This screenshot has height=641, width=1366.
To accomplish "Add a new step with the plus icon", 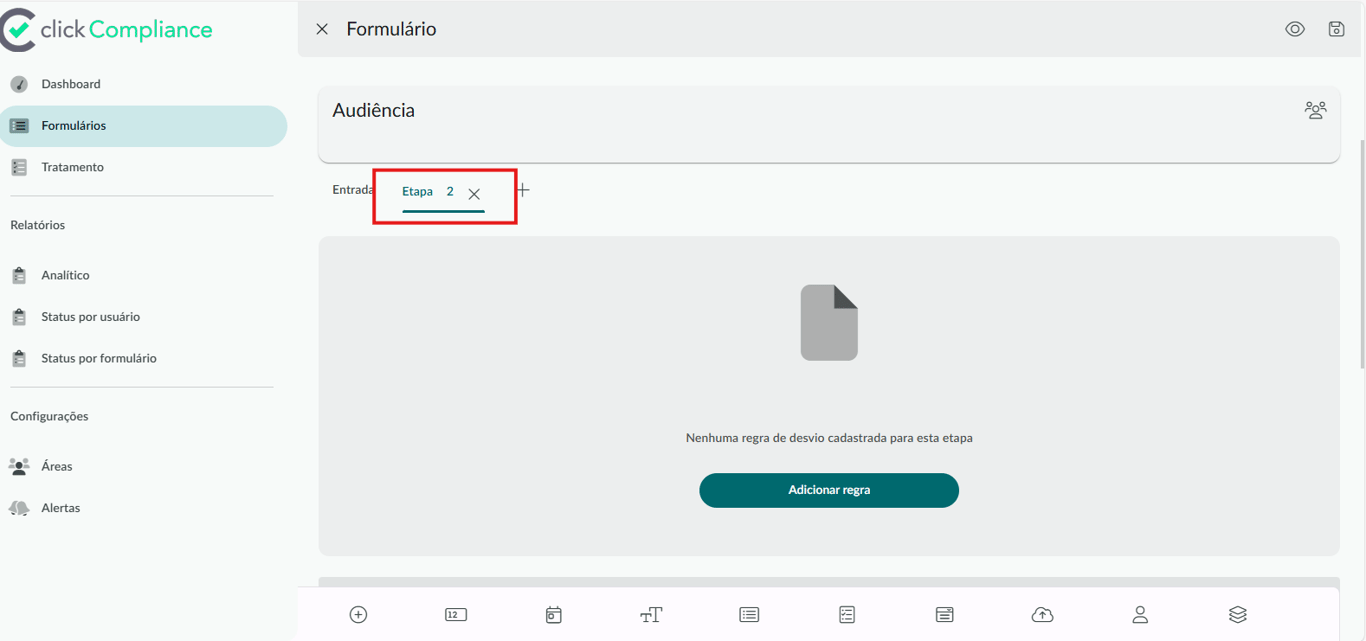I will click(522, 190).
